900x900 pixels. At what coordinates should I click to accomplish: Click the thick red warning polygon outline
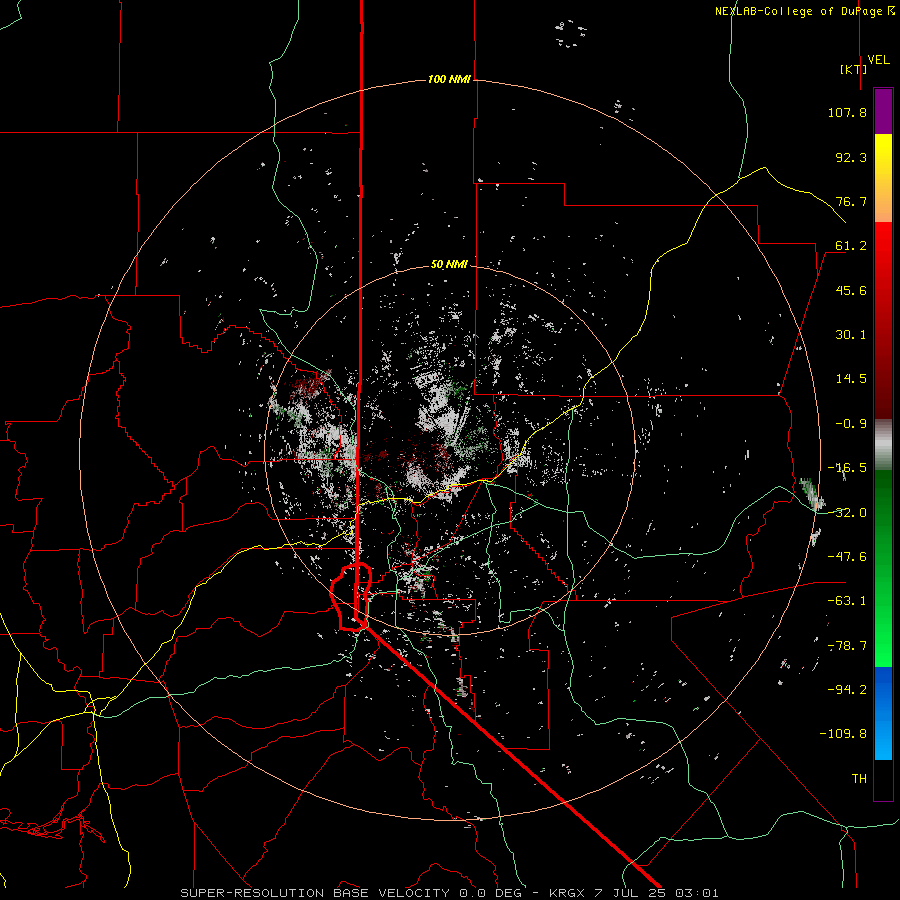coord(351,597)
